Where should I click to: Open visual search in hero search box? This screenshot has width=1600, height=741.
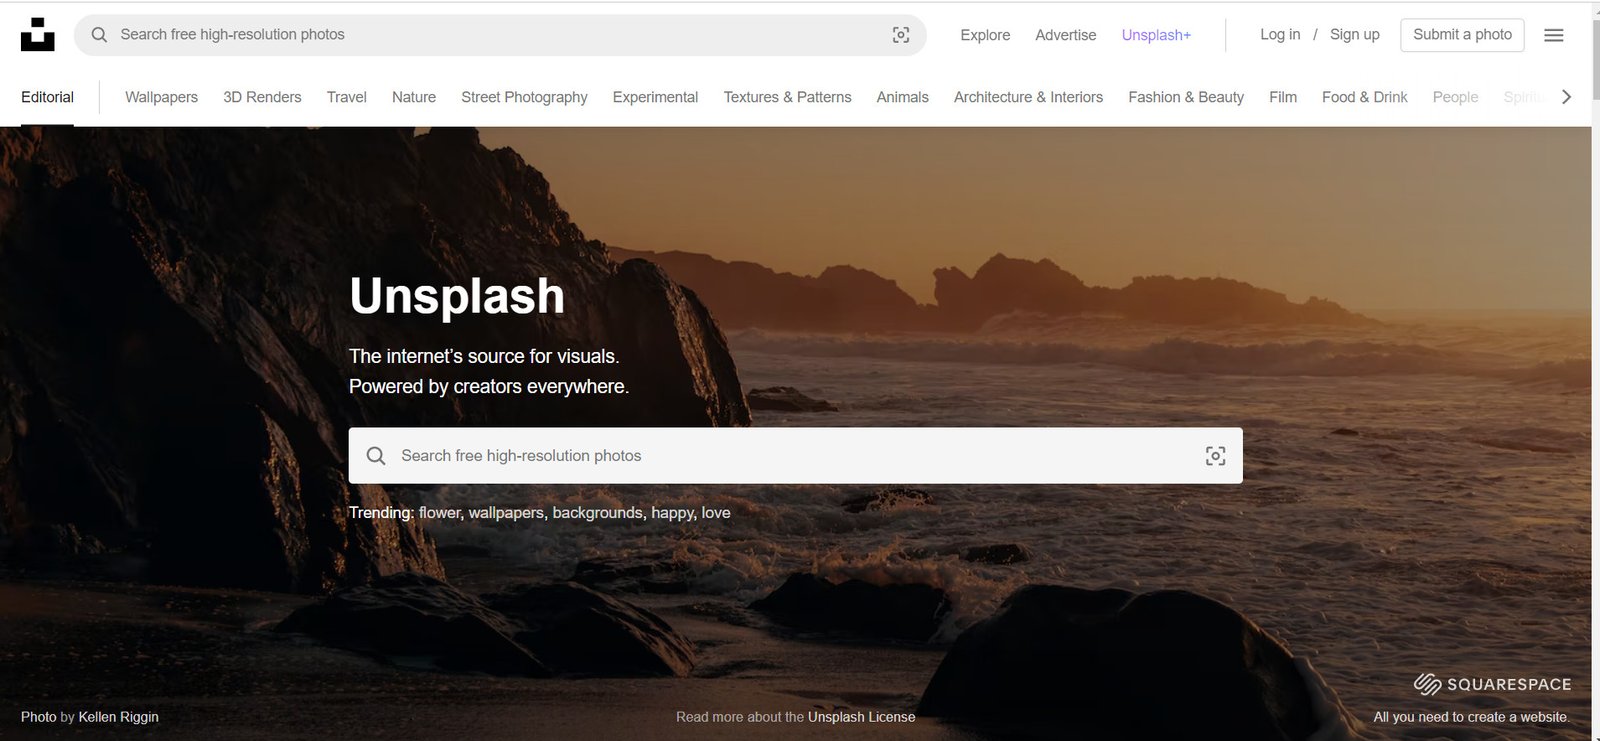point(1215,456)
